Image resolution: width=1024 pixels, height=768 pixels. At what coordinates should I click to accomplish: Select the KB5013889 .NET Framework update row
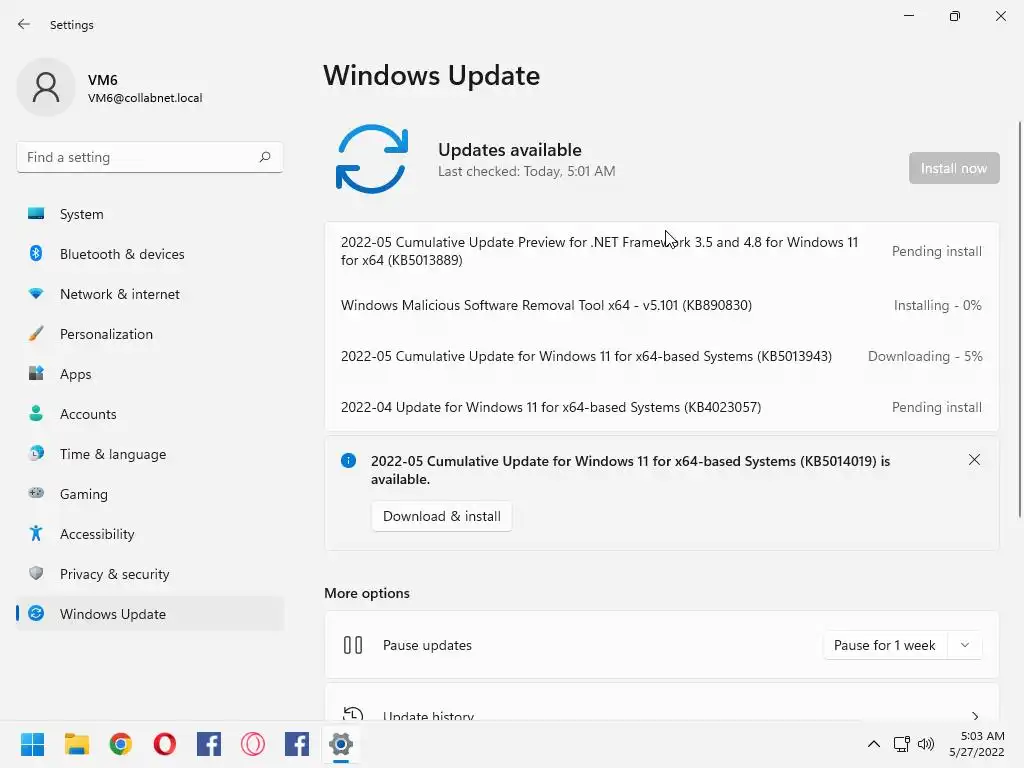[662, 251]
